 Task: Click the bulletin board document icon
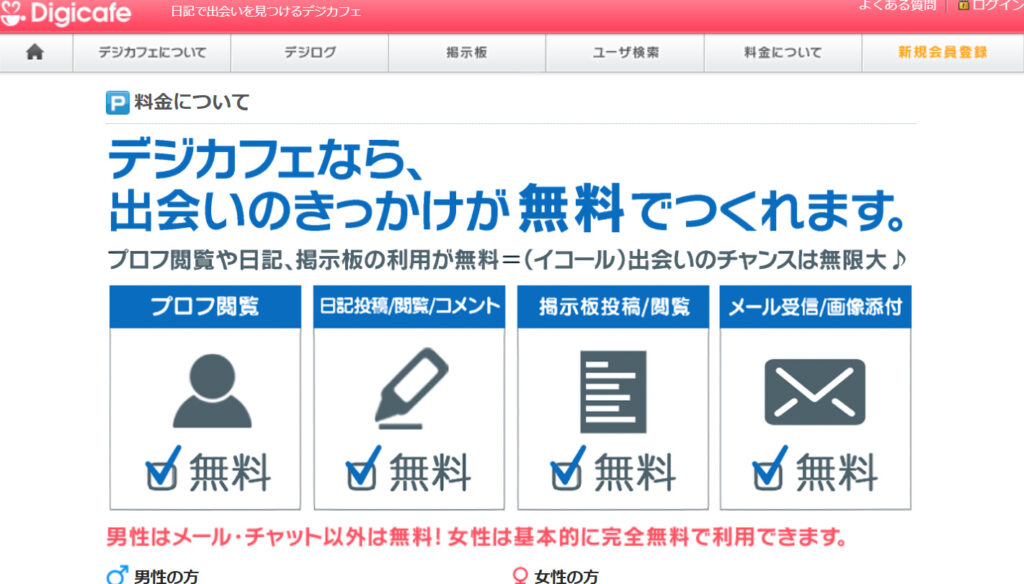click(613, 392)
